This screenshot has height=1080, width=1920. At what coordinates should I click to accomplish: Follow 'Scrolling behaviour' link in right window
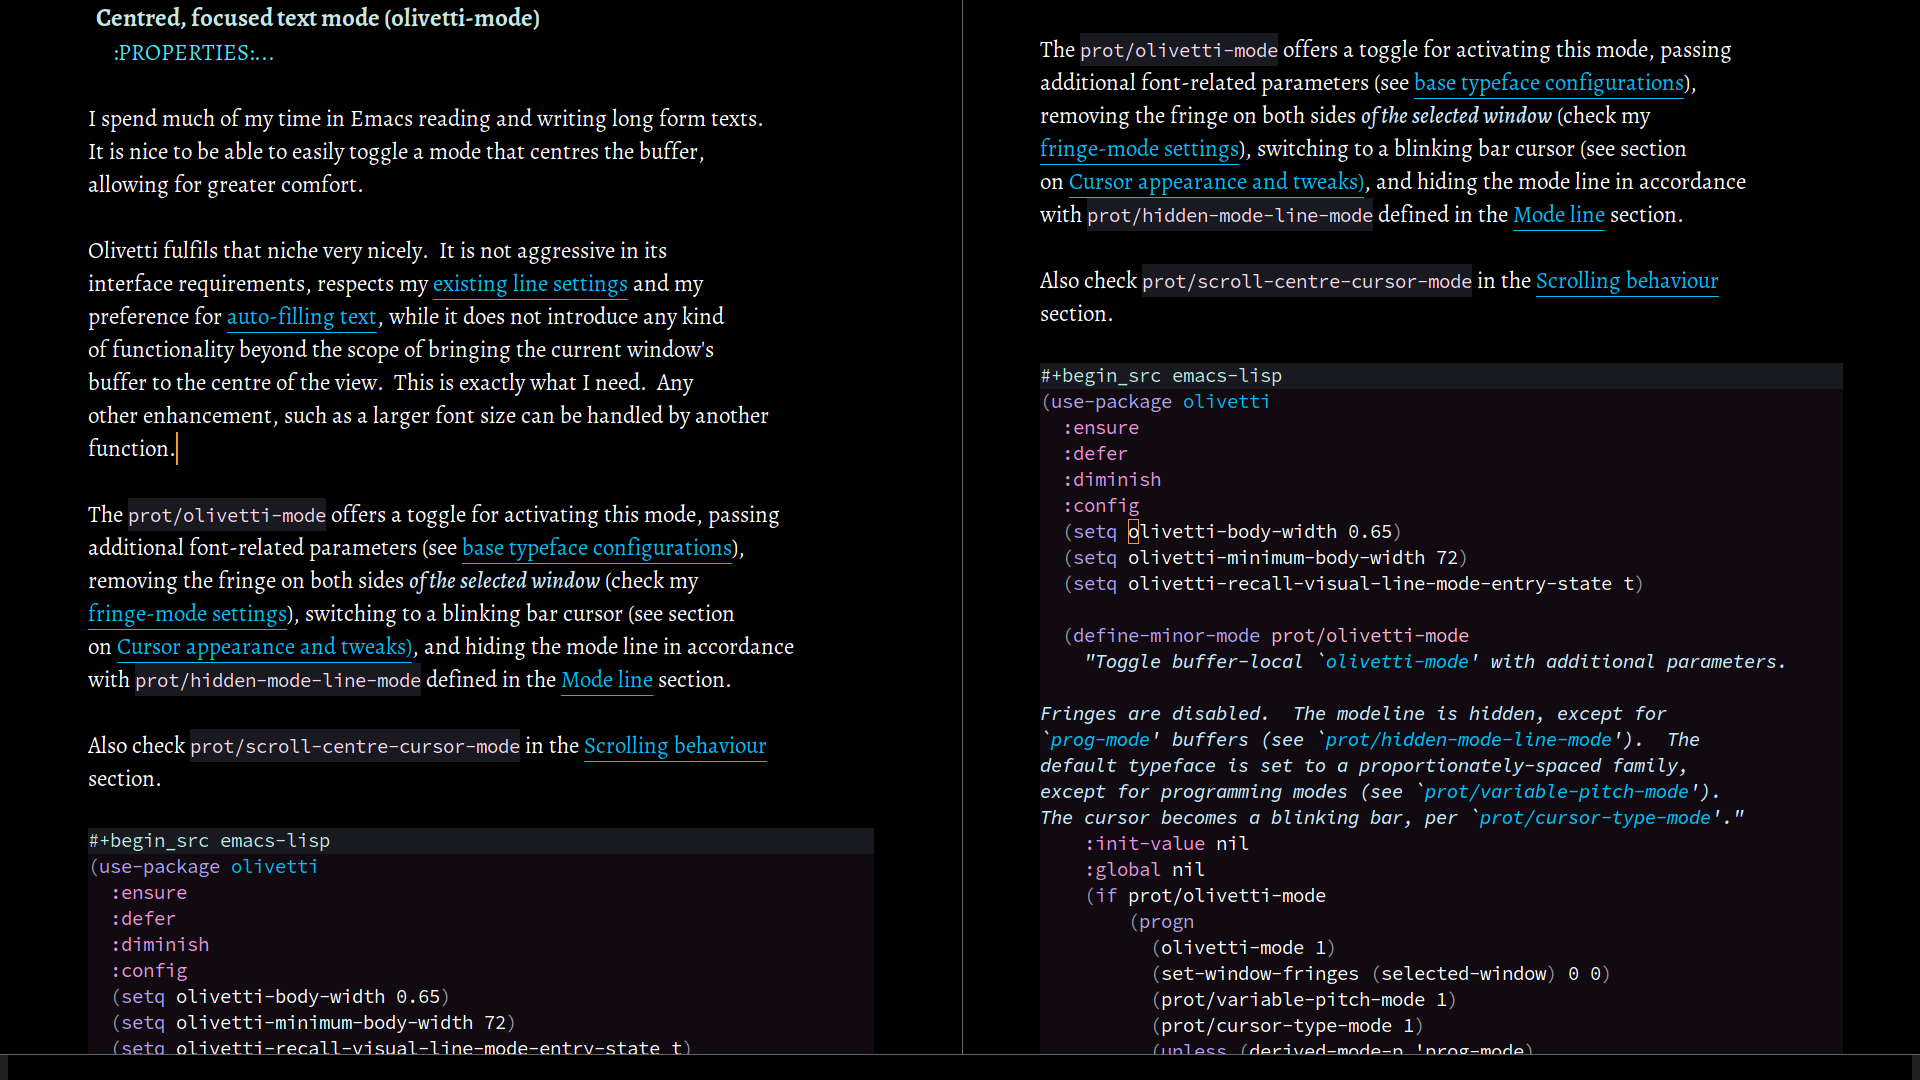(x=1627, y=281)
